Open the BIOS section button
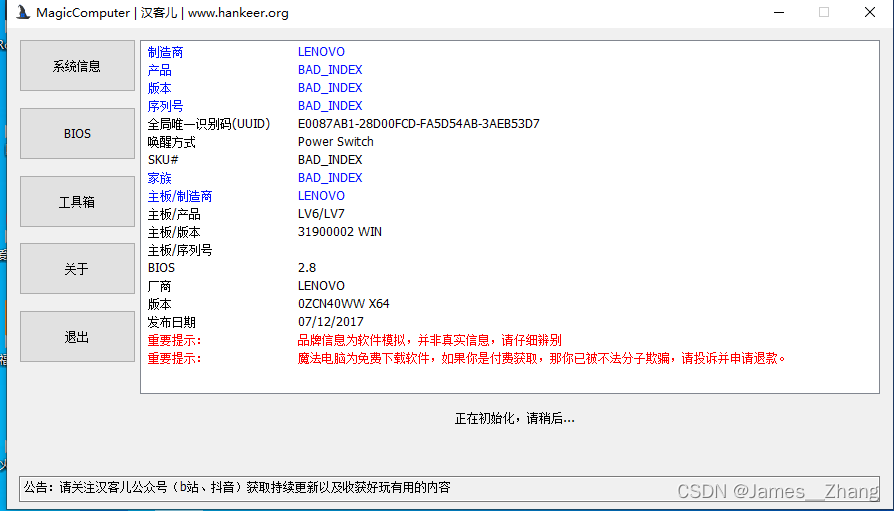The image size is (894, 511). (x=78, y=133)
